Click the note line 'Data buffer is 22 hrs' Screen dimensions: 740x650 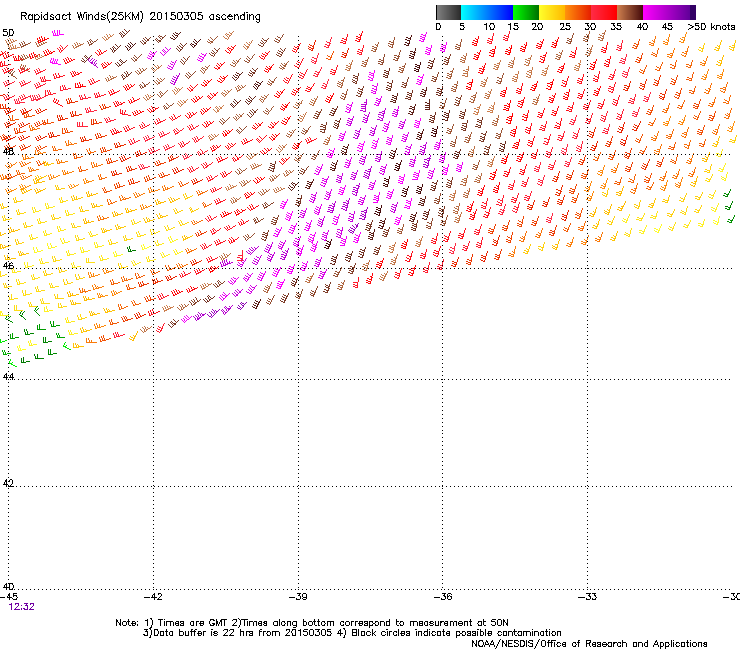(204, 633)
